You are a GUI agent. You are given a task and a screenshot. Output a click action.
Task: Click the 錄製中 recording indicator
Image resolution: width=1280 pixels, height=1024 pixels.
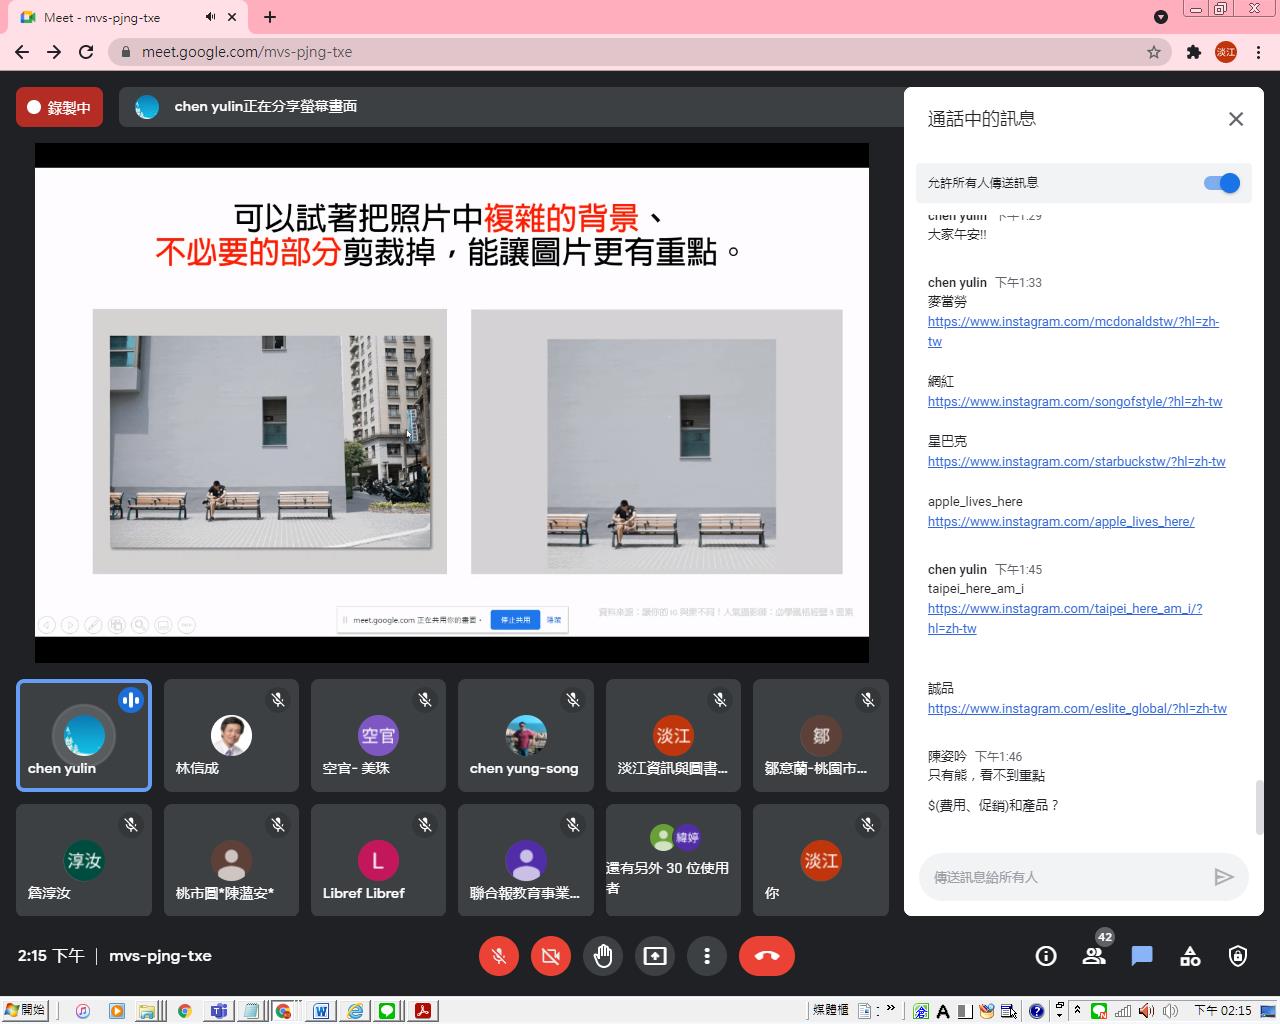[x=60, y=107]
